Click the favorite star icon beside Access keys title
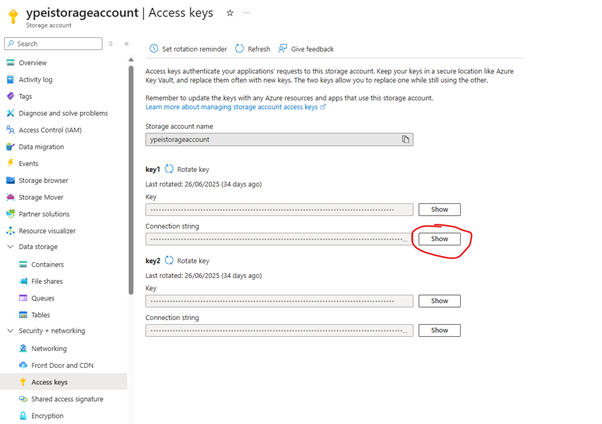This screenshot has height=424, width=602. (230, 13)
